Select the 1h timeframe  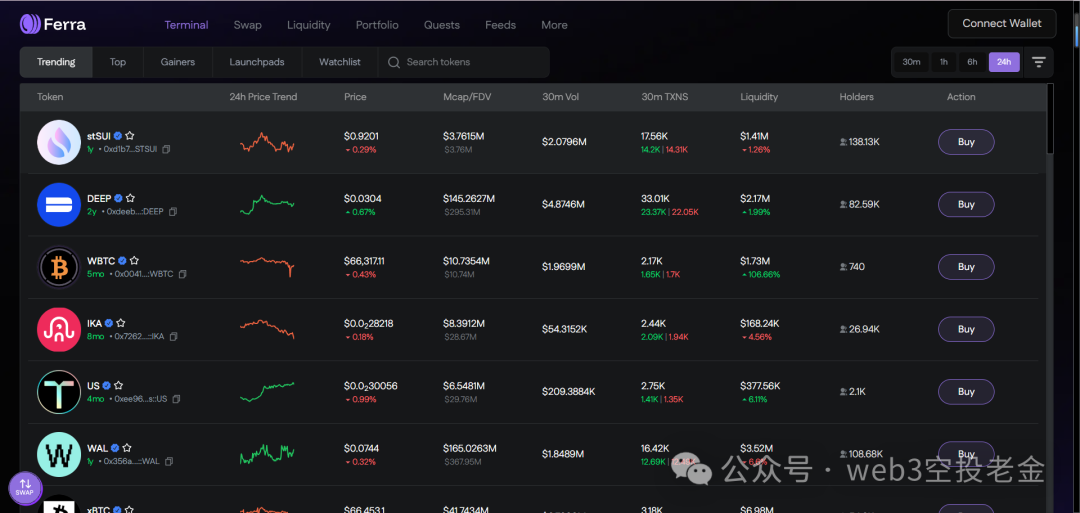coord(944,62)
